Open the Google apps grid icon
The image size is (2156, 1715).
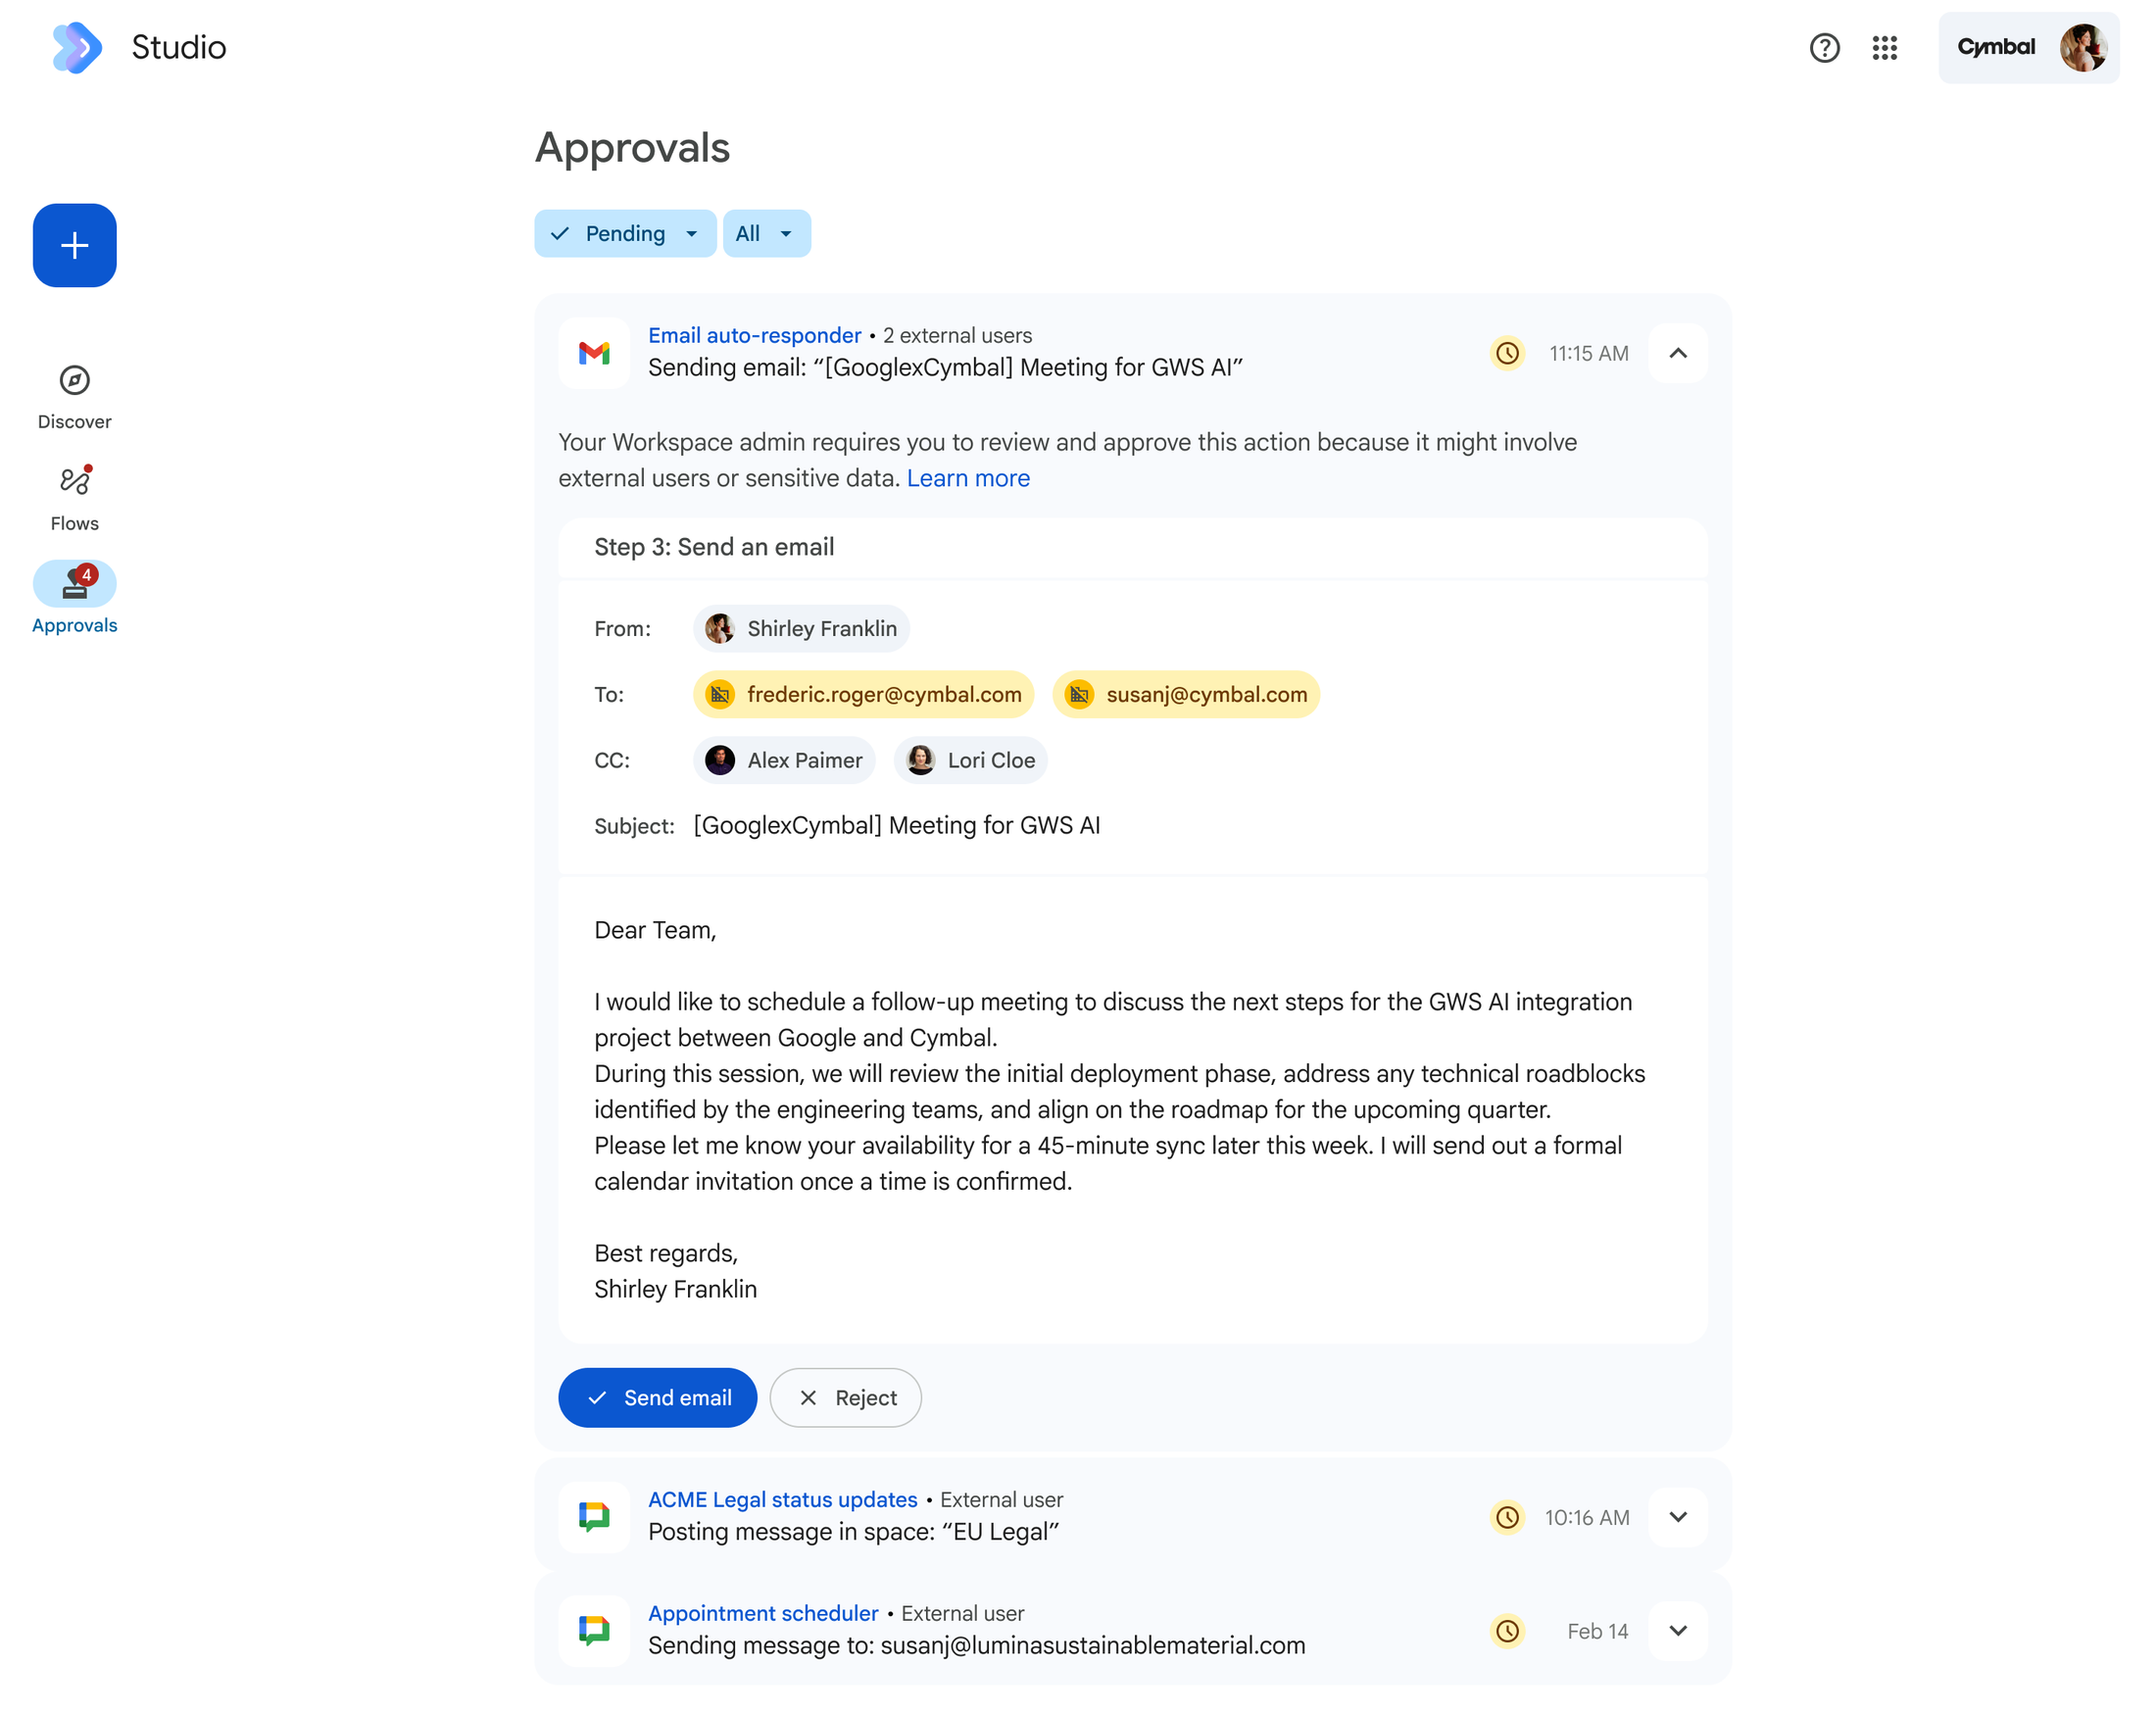[1884, 47]
